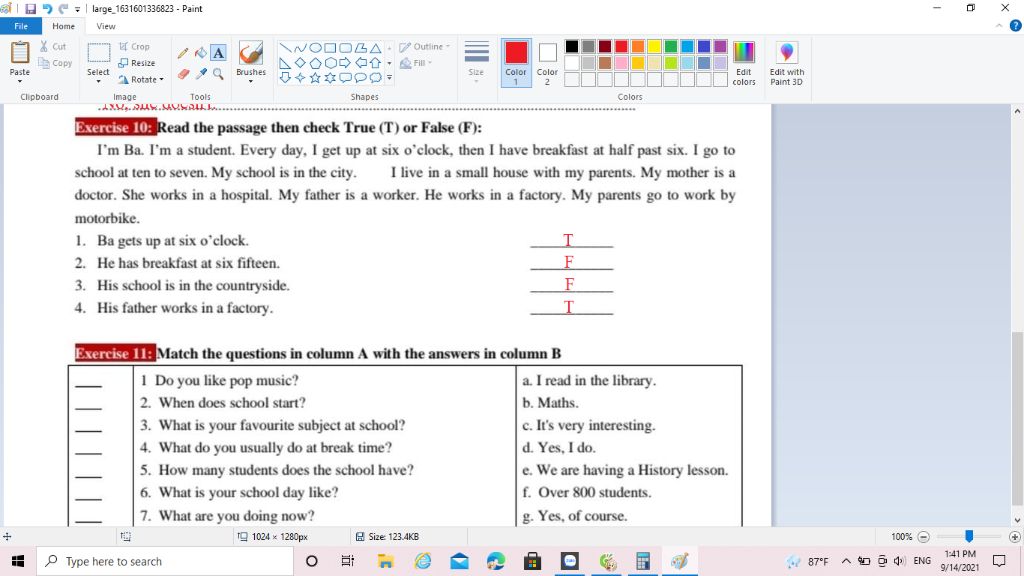Pick the yellow color swatch

654,46
